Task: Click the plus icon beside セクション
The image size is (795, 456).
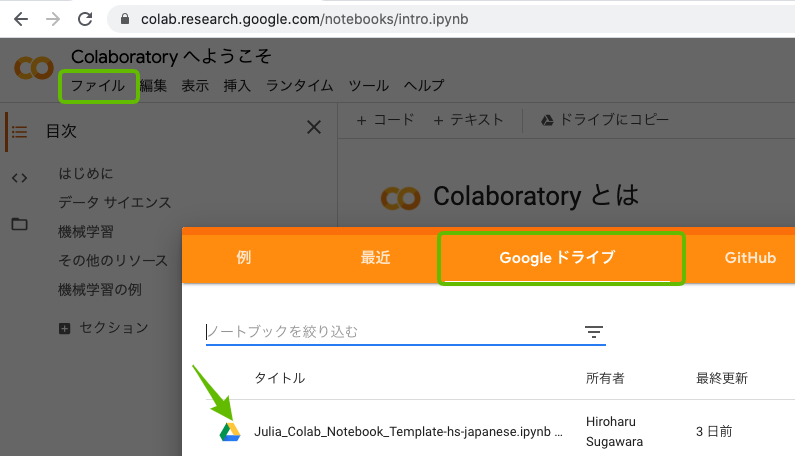Action: 64,329
